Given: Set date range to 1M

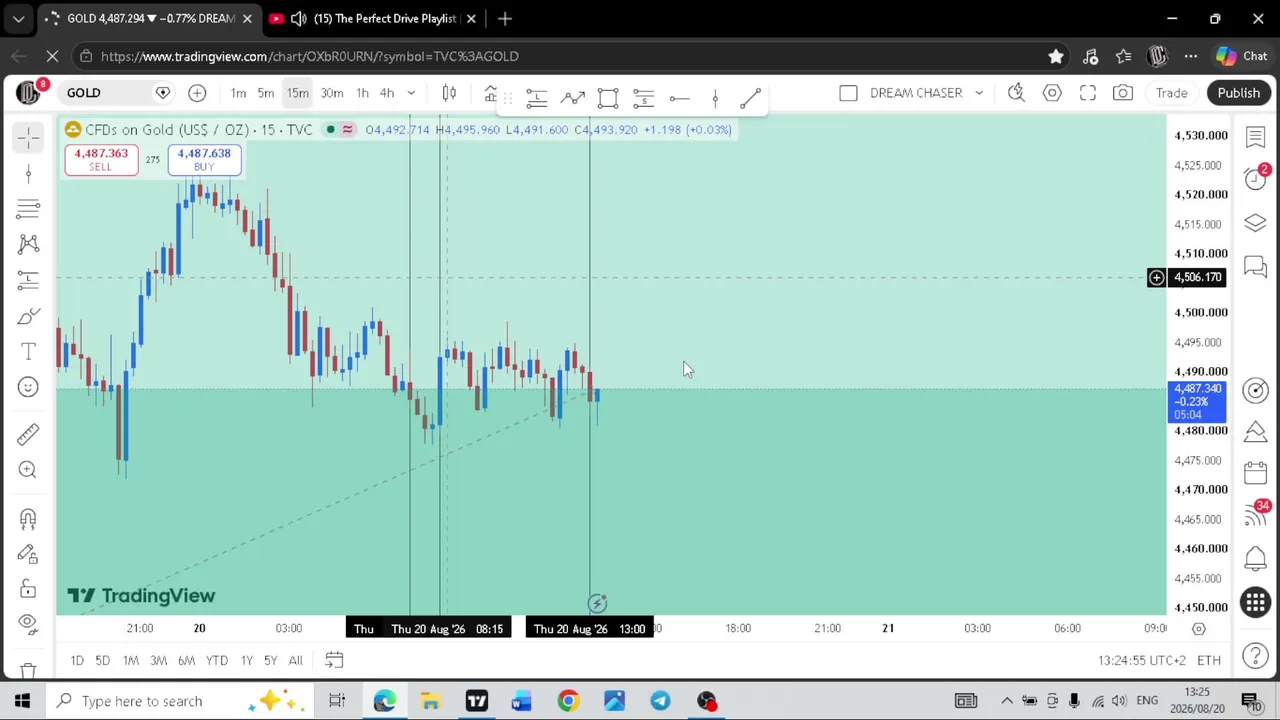Looking at the screenshot, I should 130,660.
